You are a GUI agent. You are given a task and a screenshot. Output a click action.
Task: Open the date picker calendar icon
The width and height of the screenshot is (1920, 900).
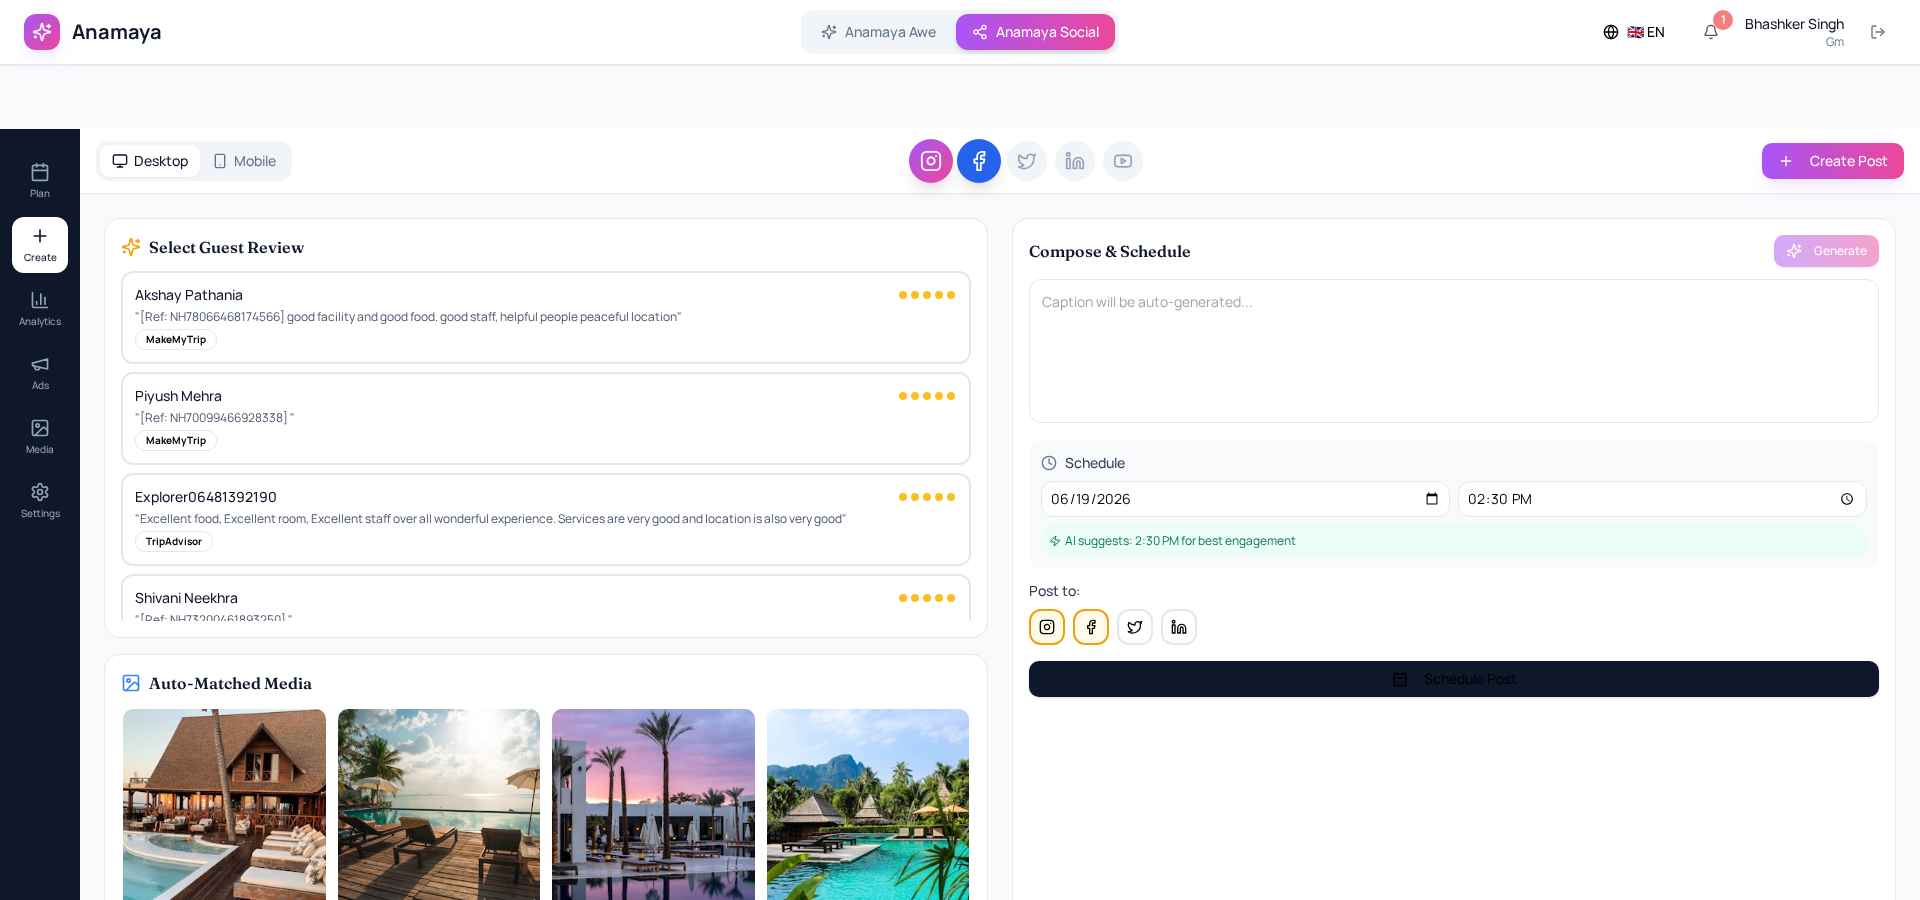click(x=1432, y=499)
